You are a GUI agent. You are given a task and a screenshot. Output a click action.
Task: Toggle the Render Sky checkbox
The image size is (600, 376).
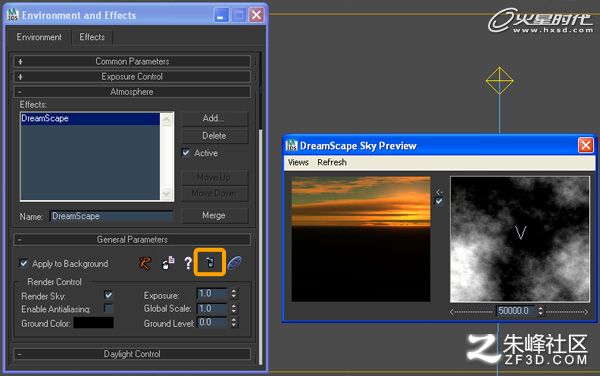[108, 295]
